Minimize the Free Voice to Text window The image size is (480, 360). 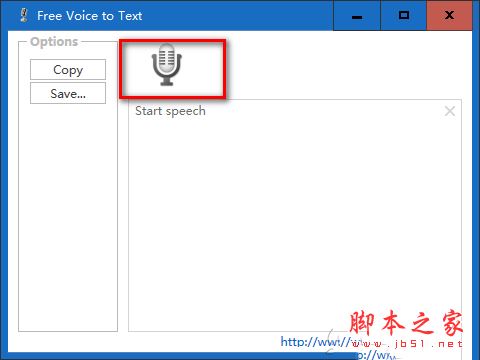pos(357,15)
